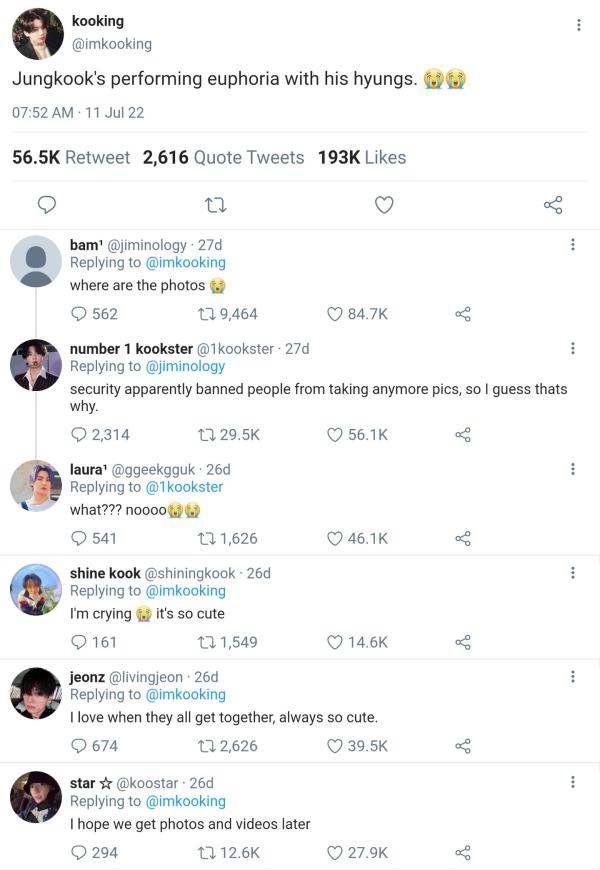The image size is (600, 870).
Task: Retweet number 1 kookster's security reply
Action: 209,435
